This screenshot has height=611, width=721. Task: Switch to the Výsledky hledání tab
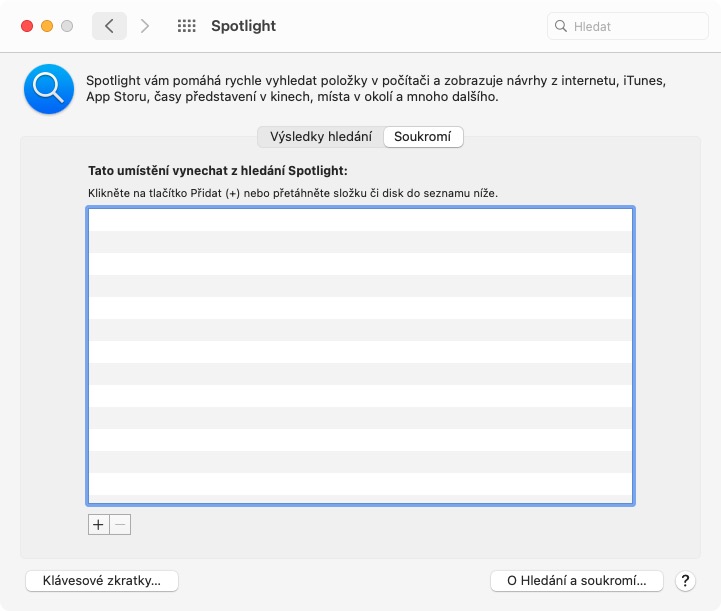[321, 137]
